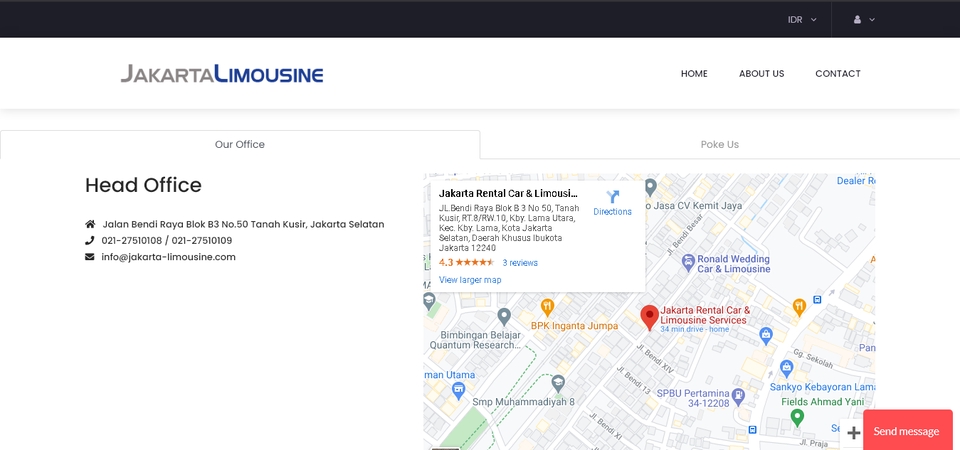The image size is (960, 450).
Task: Click the home address icon
Action: (90, 224)
